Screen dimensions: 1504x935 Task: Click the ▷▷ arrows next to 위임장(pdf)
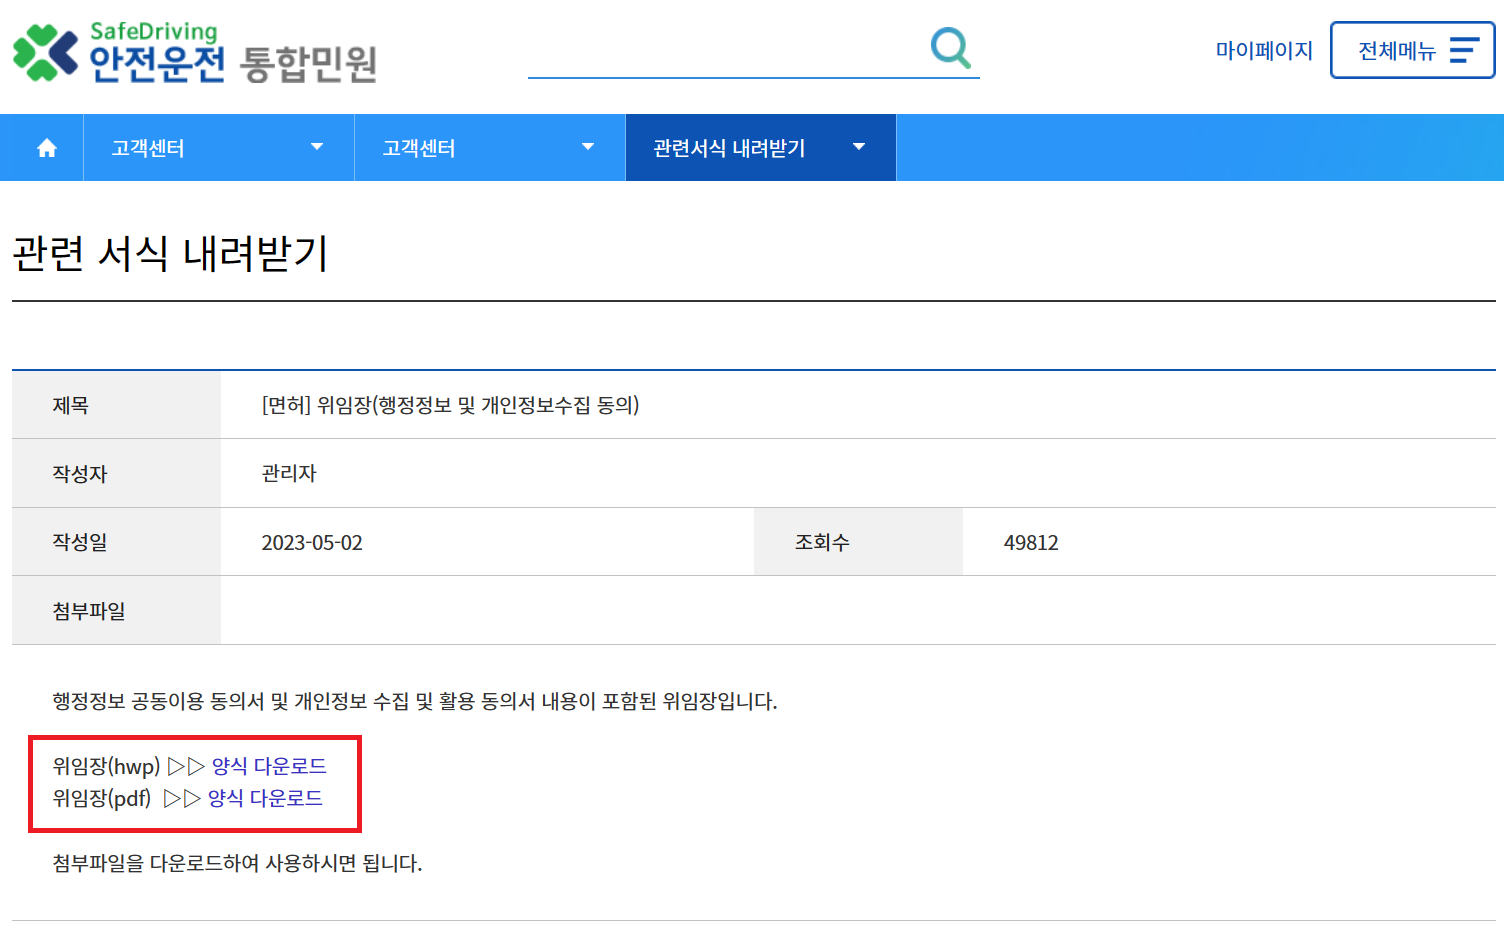coord(180,798)
